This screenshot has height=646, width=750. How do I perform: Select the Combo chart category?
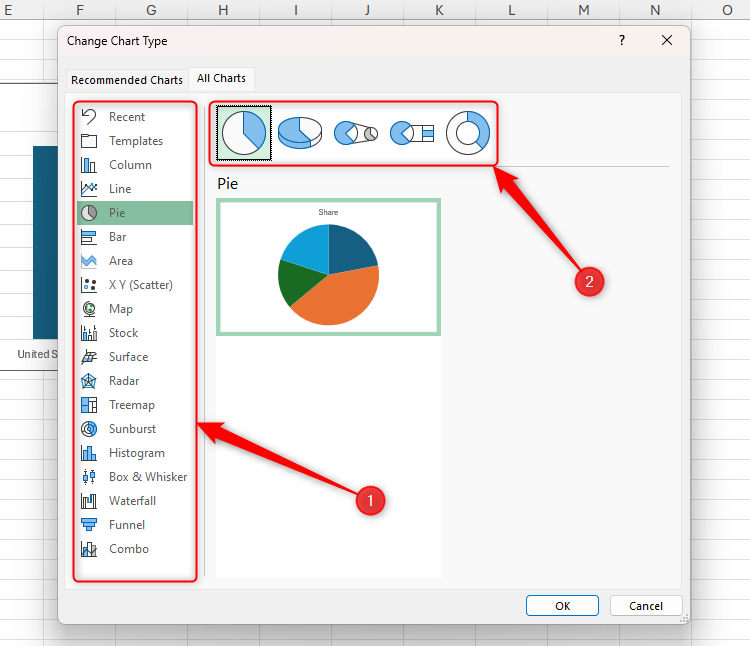[x=129, y=549]
